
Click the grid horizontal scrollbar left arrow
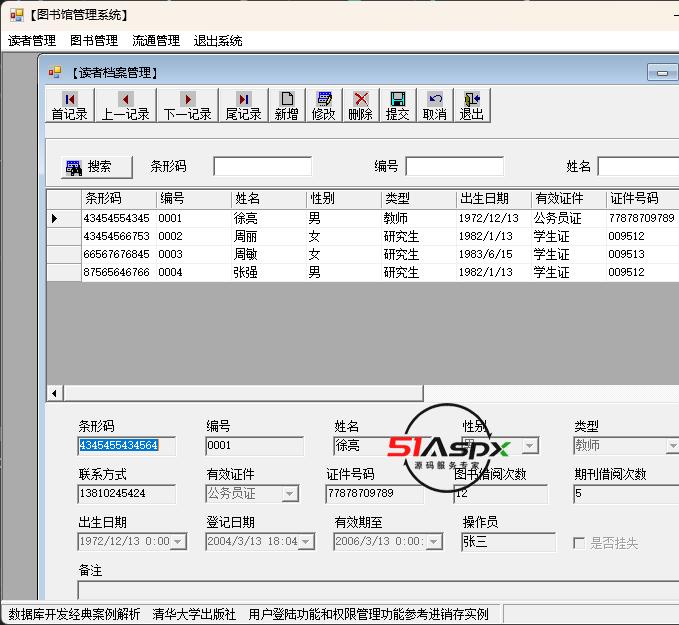[54, 394]
